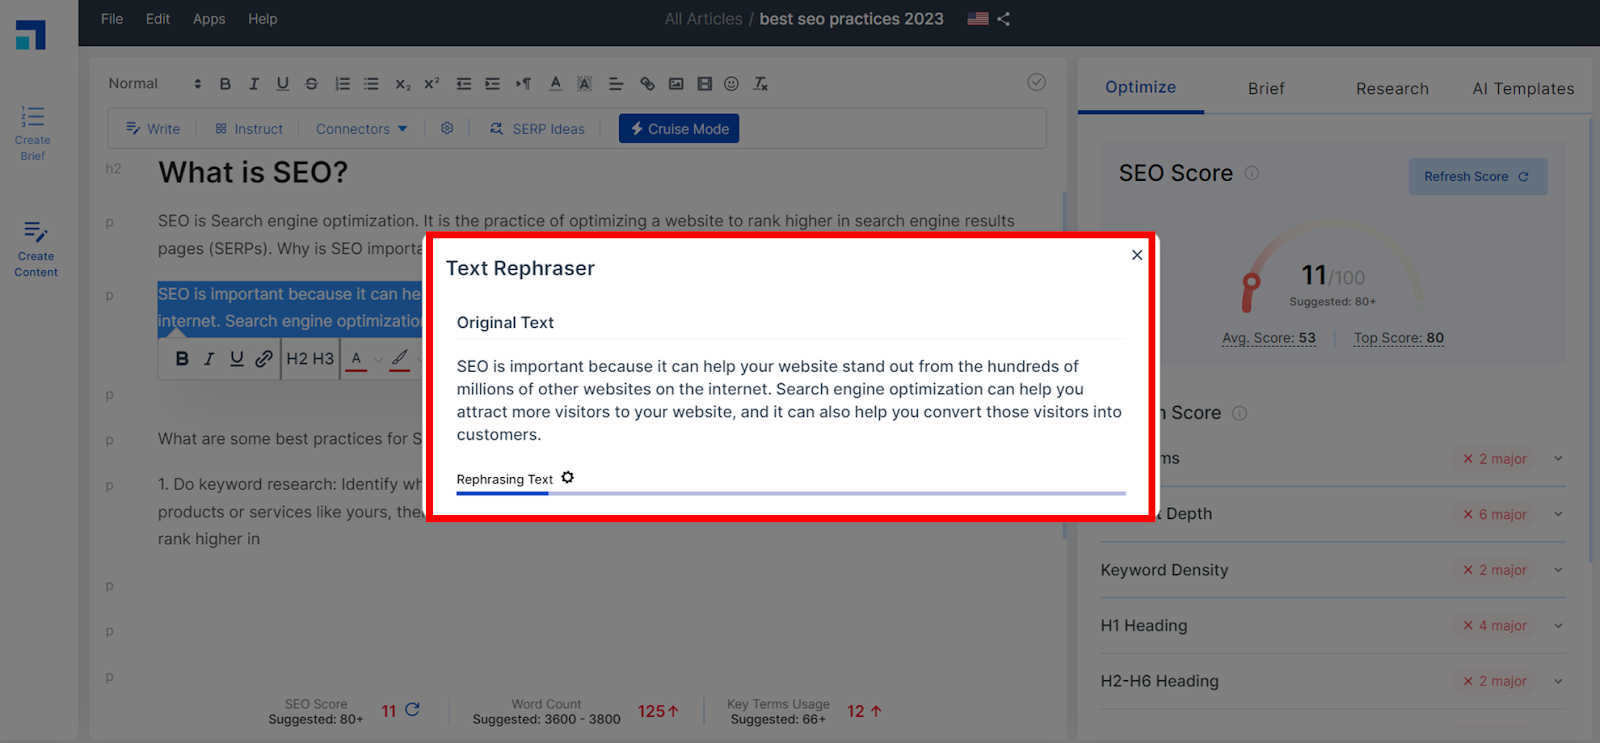Click the US flag language icon
Image resolution: width=1600 pixels, height=743 pixels.
(978, 19)
